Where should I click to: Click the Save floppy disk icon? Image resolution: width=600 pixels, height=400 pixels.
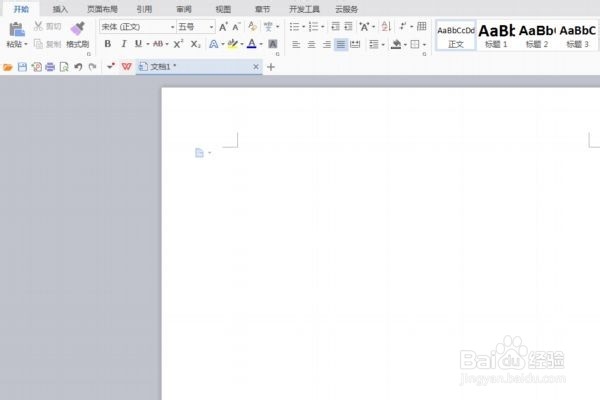[x=23, y=67]
